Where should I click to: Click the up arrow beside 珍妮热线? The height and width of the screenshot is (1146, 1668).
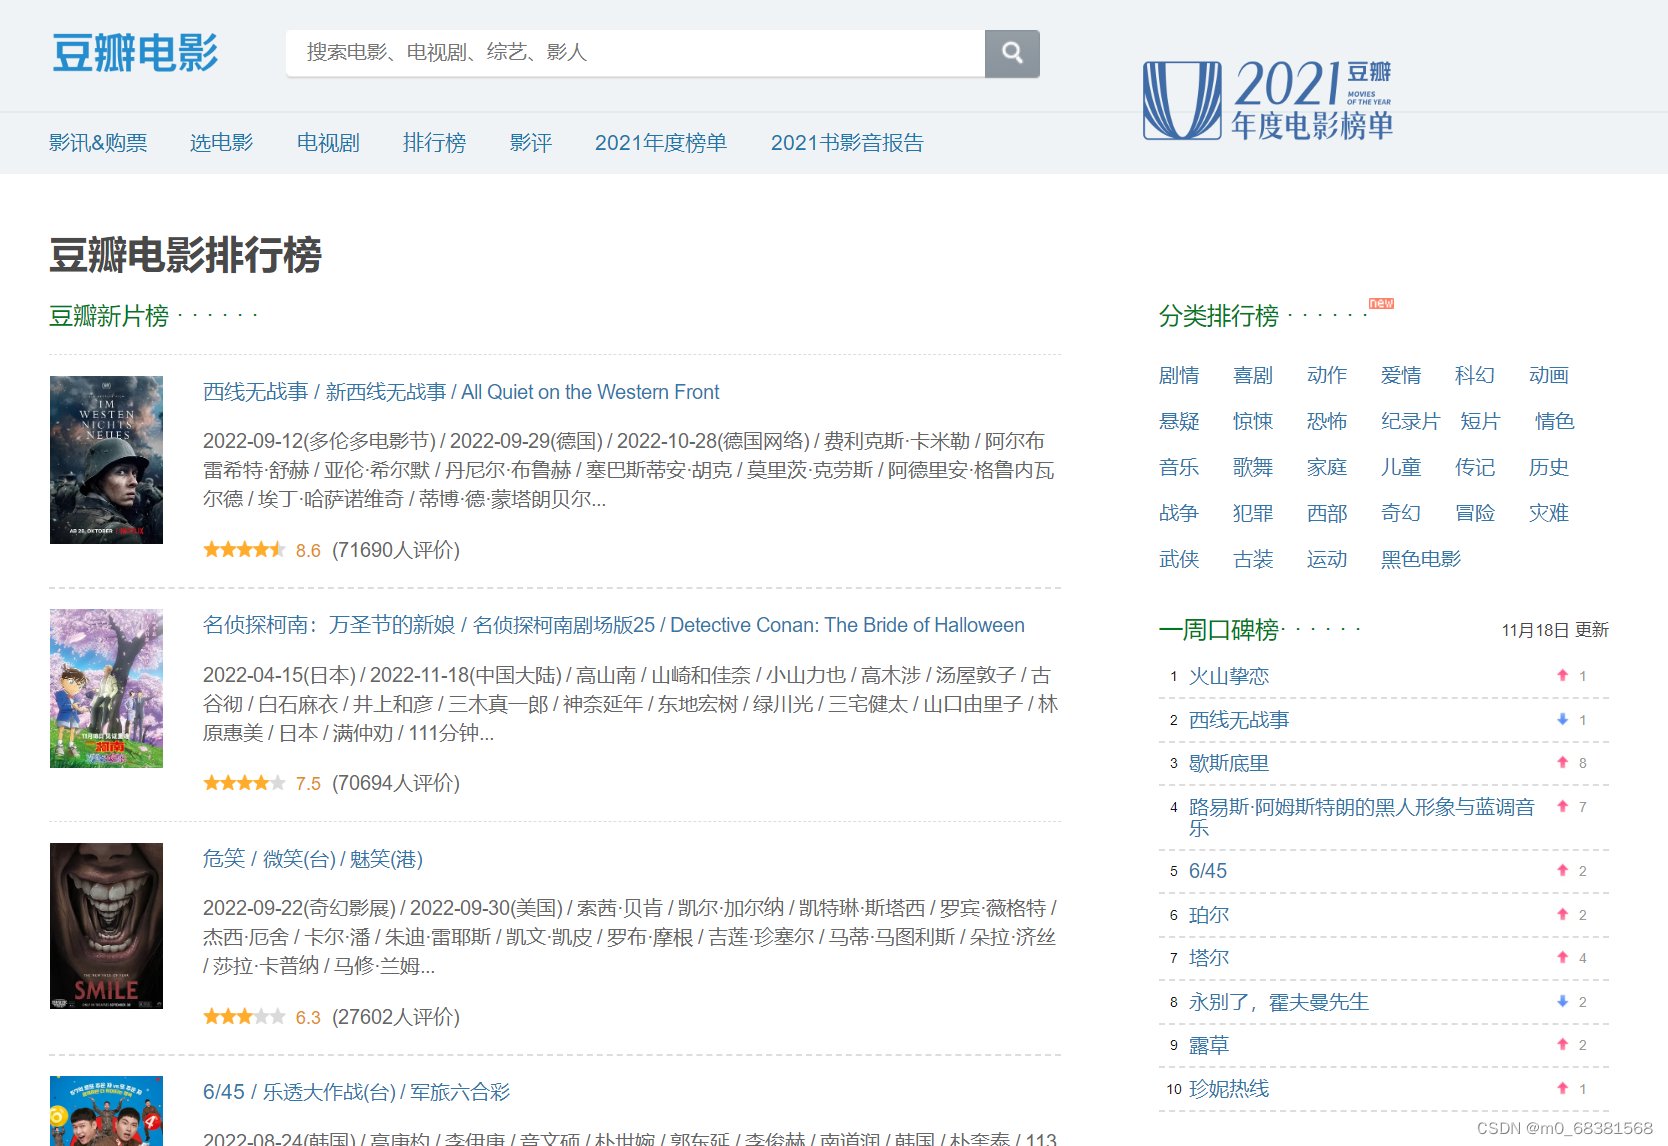(1562, 1089)
